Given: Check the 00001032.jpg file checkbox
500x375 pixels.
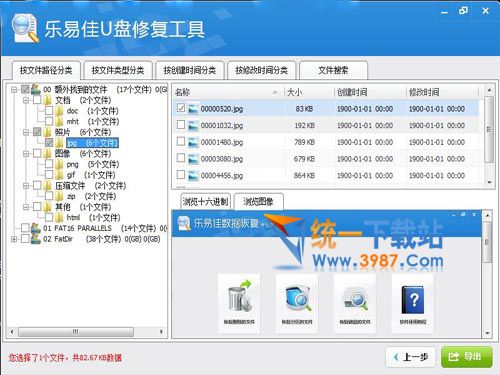Looking at the screenshot, I should point(181,125).
